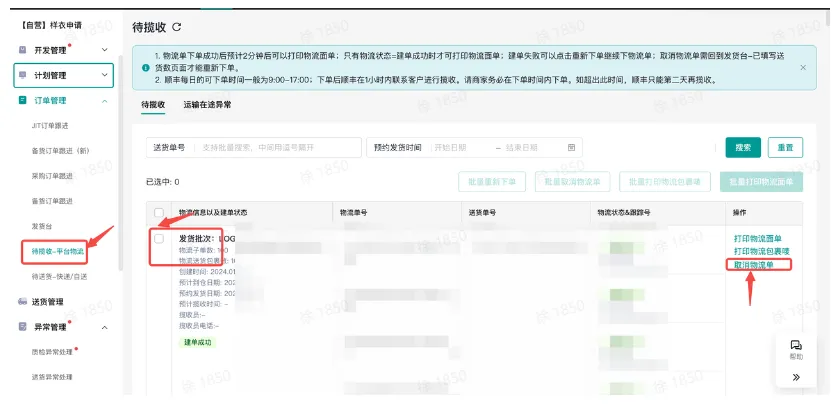Open the calendar icon in 预约发货时间 field

pos(571,147)
